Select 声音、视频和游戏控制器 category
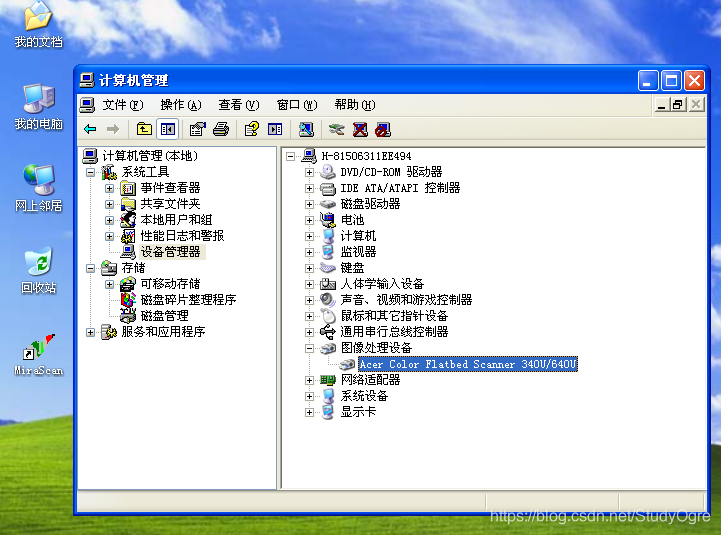Image resolution: width=721 pixels, height=535 pixels. 406,299
